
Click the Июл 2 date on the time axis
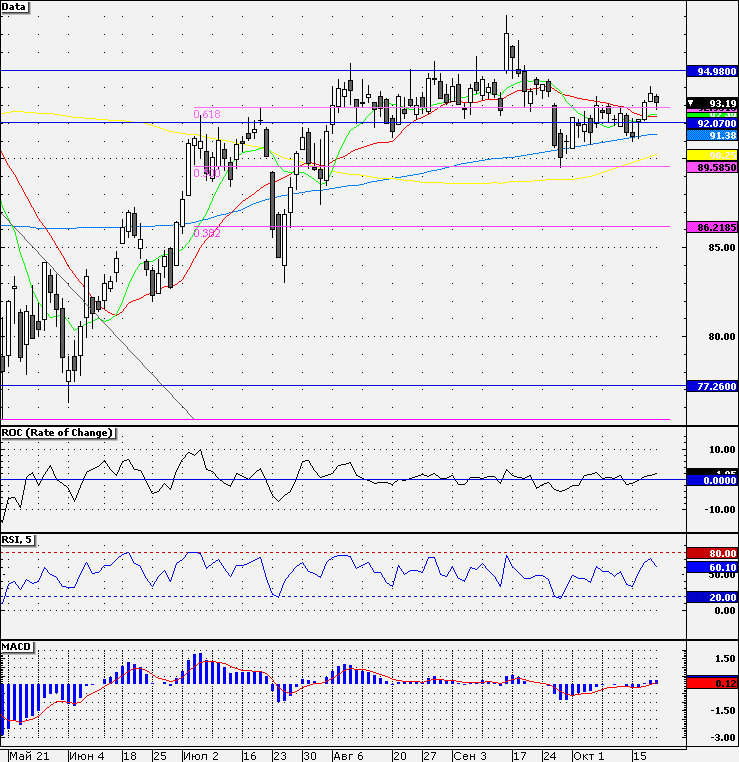[201, 756]
